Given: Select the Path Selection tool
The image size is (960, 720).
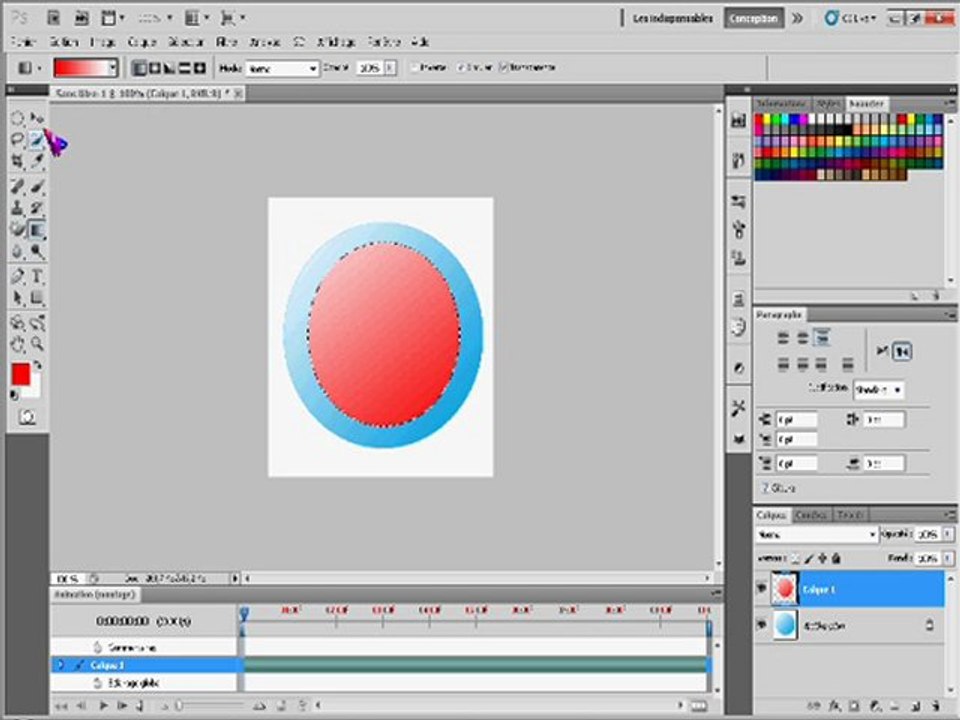Looking at the screenshot, I should pyautogui.click(x=17, y=298).
